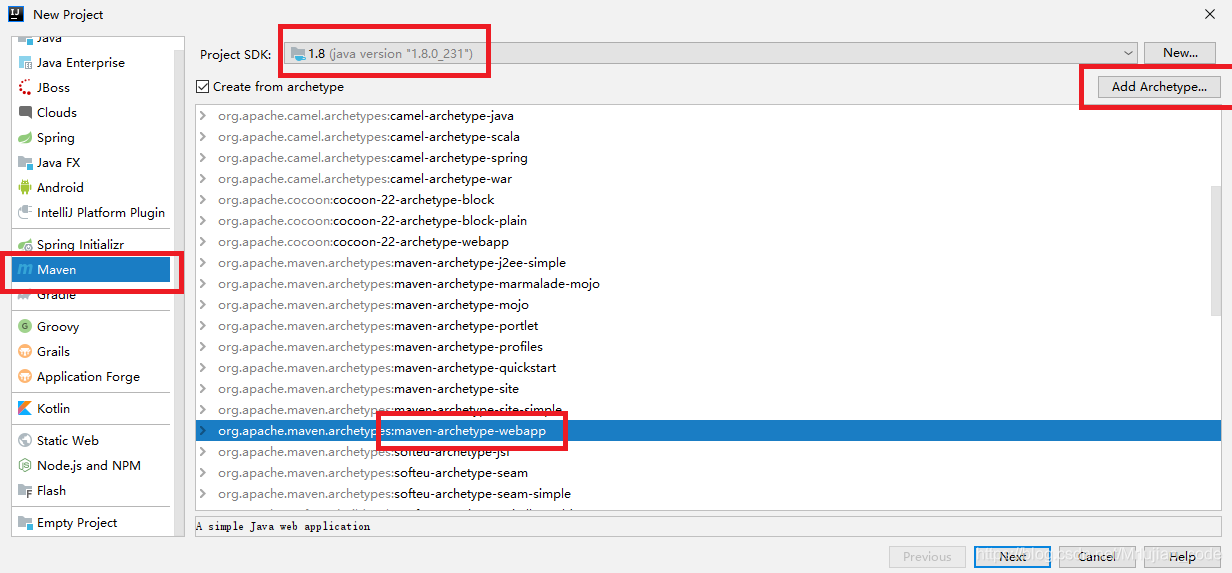Image resolution: width=1232 pixels, height=573 pixels.
Task: Click the Cancel button
Action: (1096, 557)
